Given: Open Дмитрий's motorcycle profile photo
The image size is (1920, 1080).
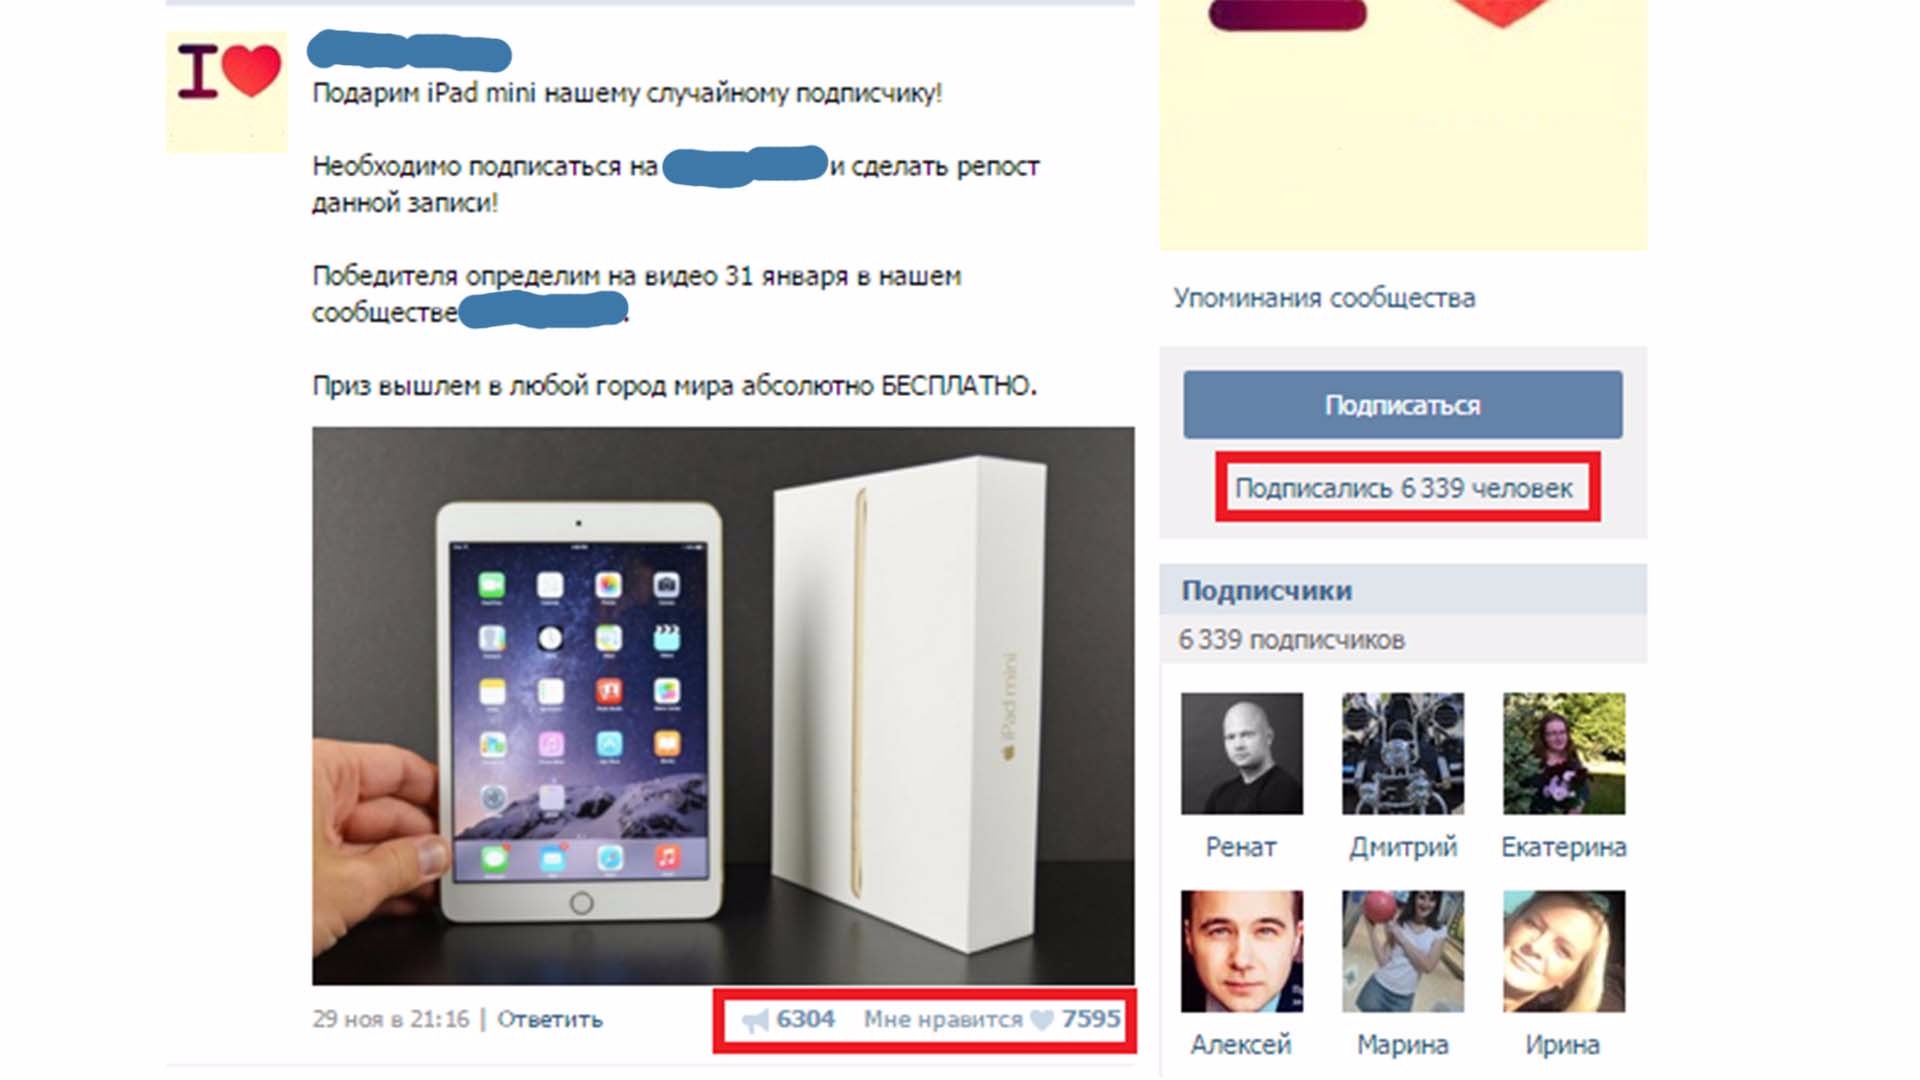Looking at the screenshot, I should click(x=1402, y=753).
